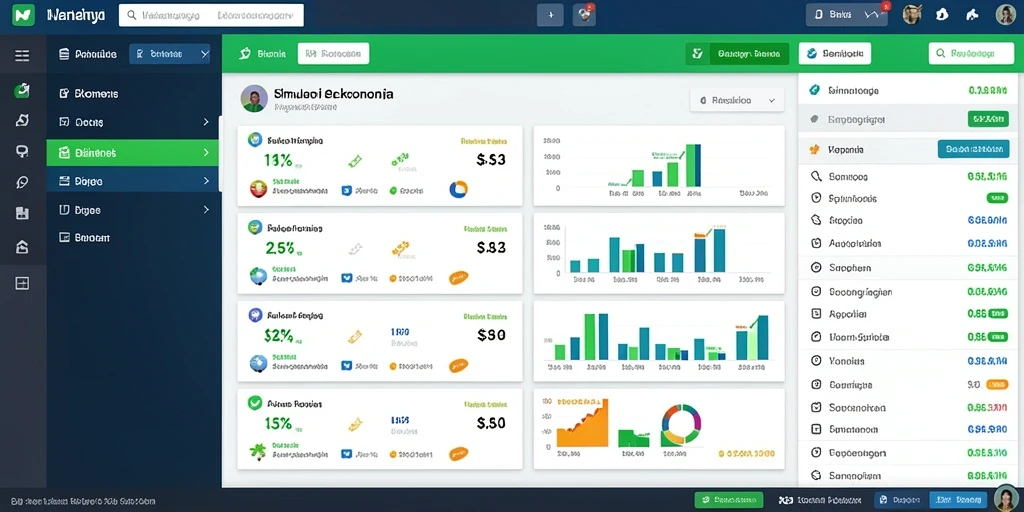This screenshot has height=512, width=1024.
Task: Toggle the orange pill badge in right list
Action: (997, 385)
